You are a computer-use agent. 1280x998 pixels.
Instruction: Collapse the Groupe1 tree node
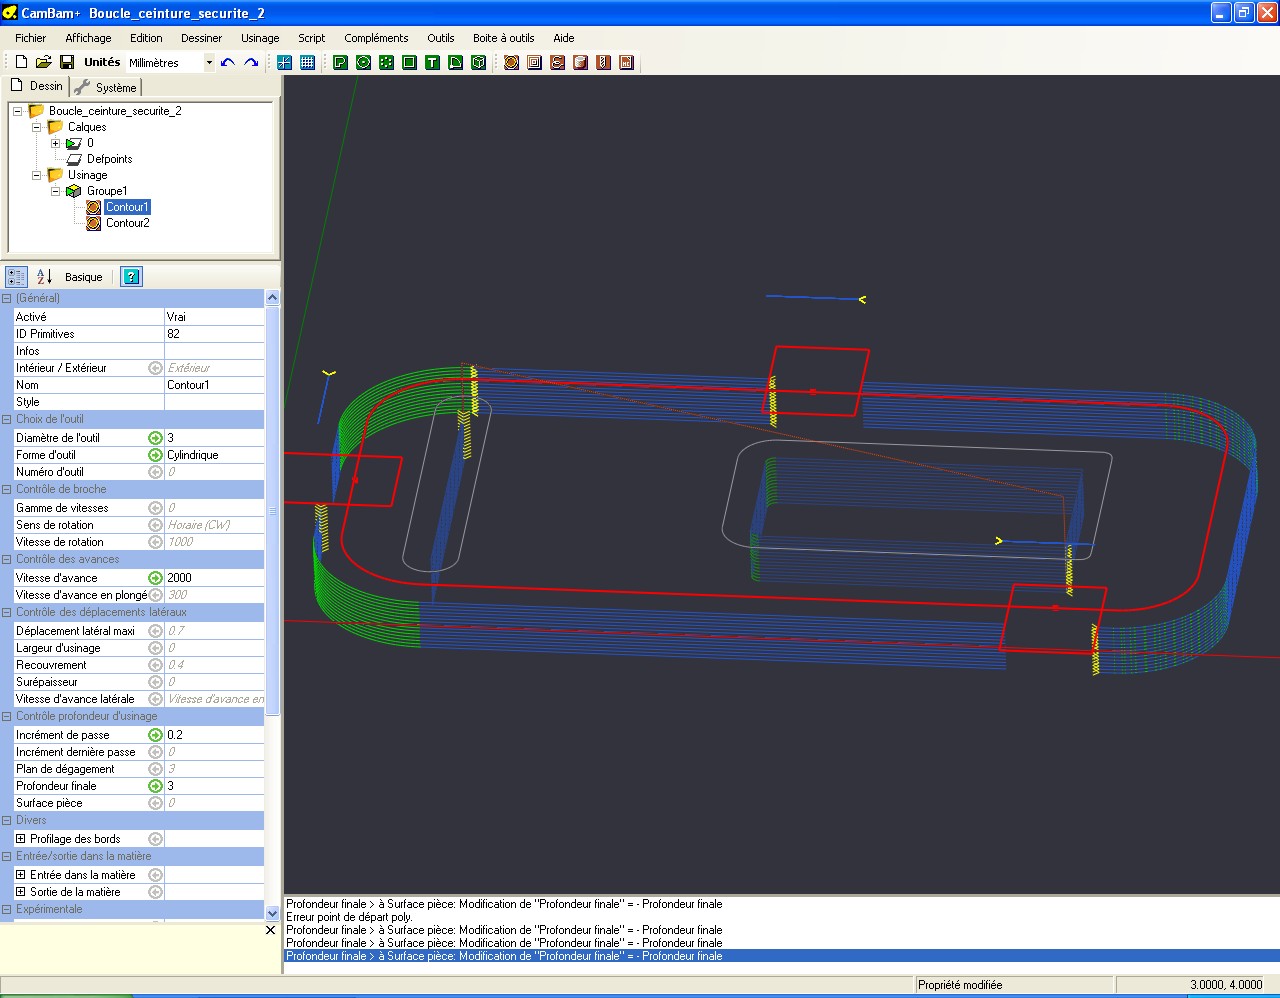(56, 191)
